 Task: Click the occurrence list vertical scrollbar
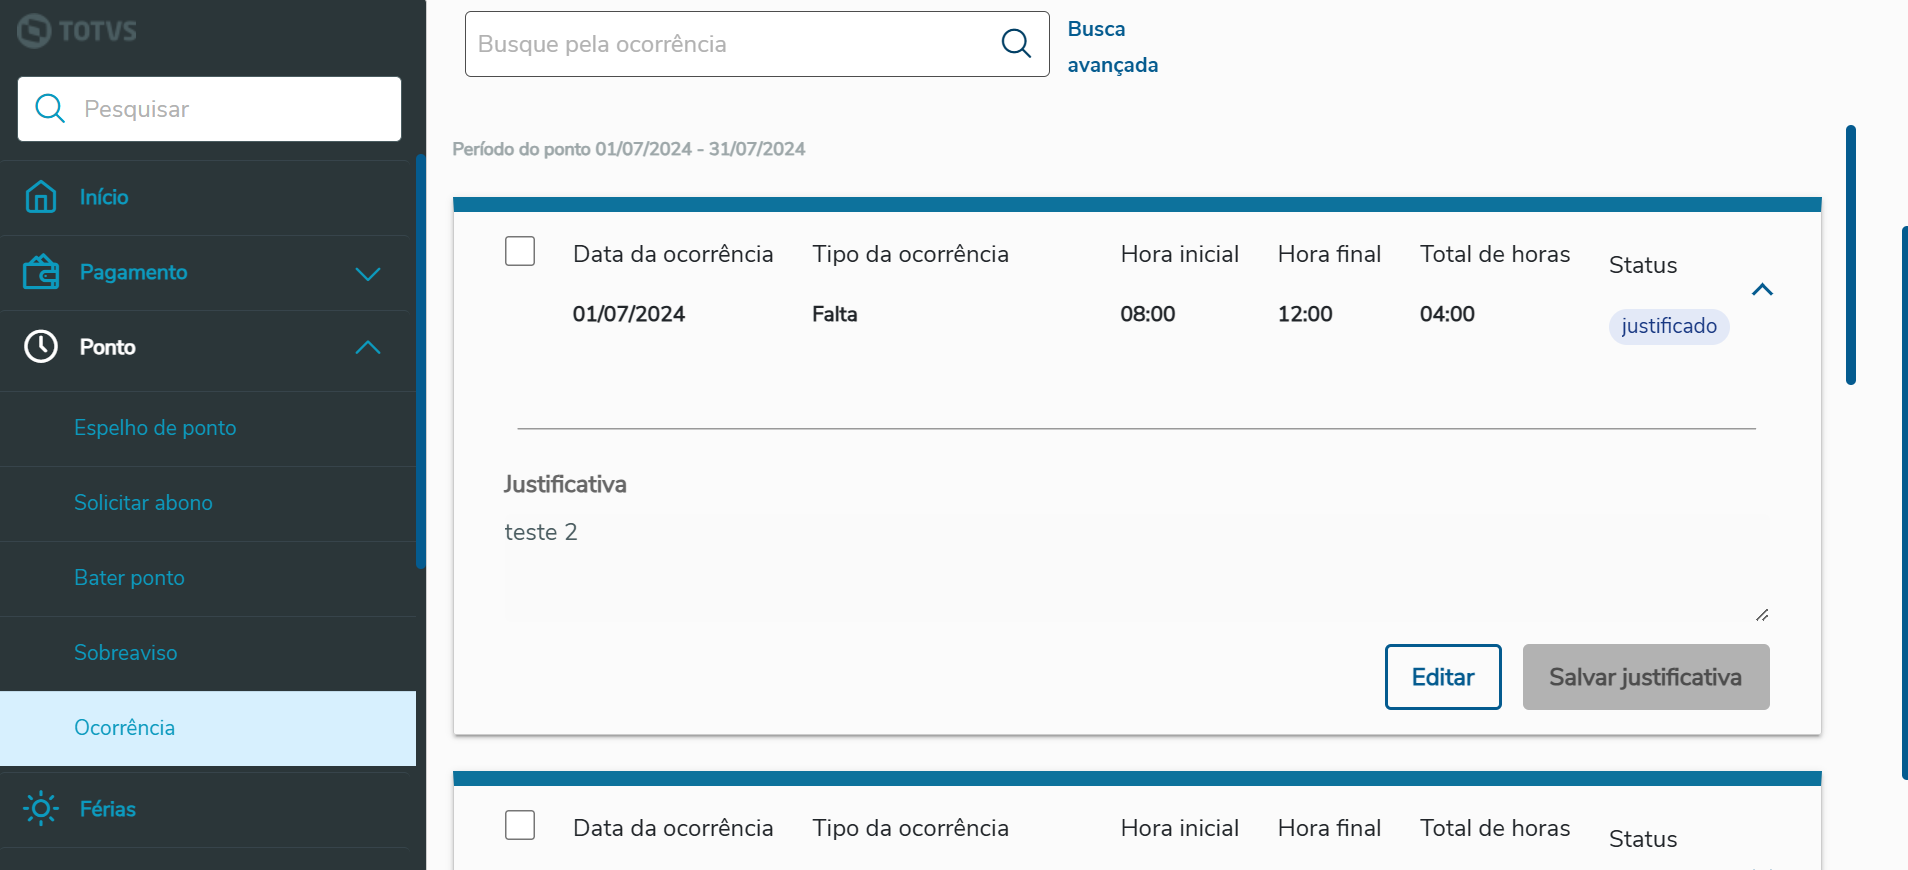tap(1851, 255)
